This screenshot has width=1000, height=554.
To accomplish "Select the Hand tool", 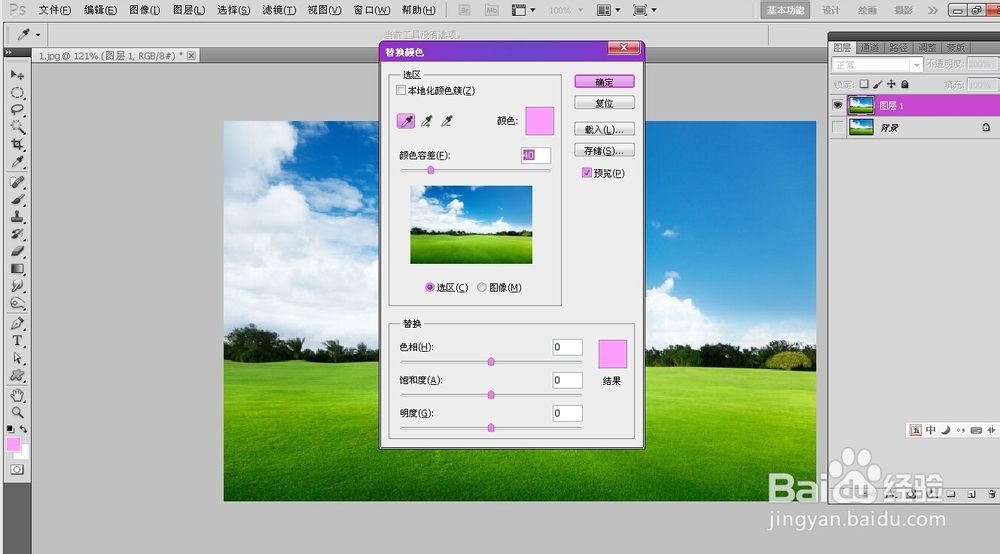I will (17, 395).
